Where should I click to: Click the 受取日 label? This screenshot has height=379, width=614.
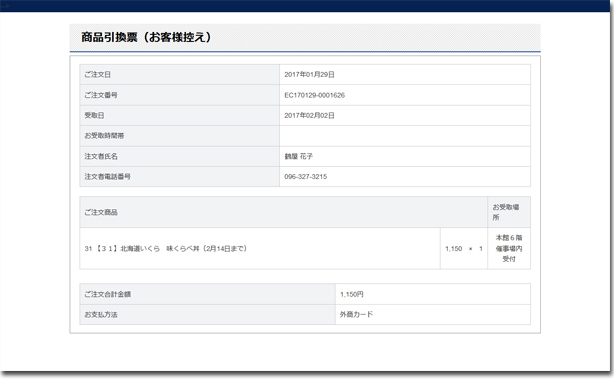click(x=94, y=116)
